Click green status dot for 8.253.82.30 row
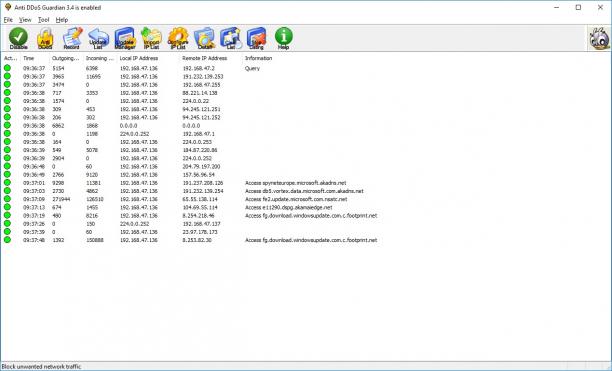This screenshot has height=371, width=612. [x=7, y=240]
